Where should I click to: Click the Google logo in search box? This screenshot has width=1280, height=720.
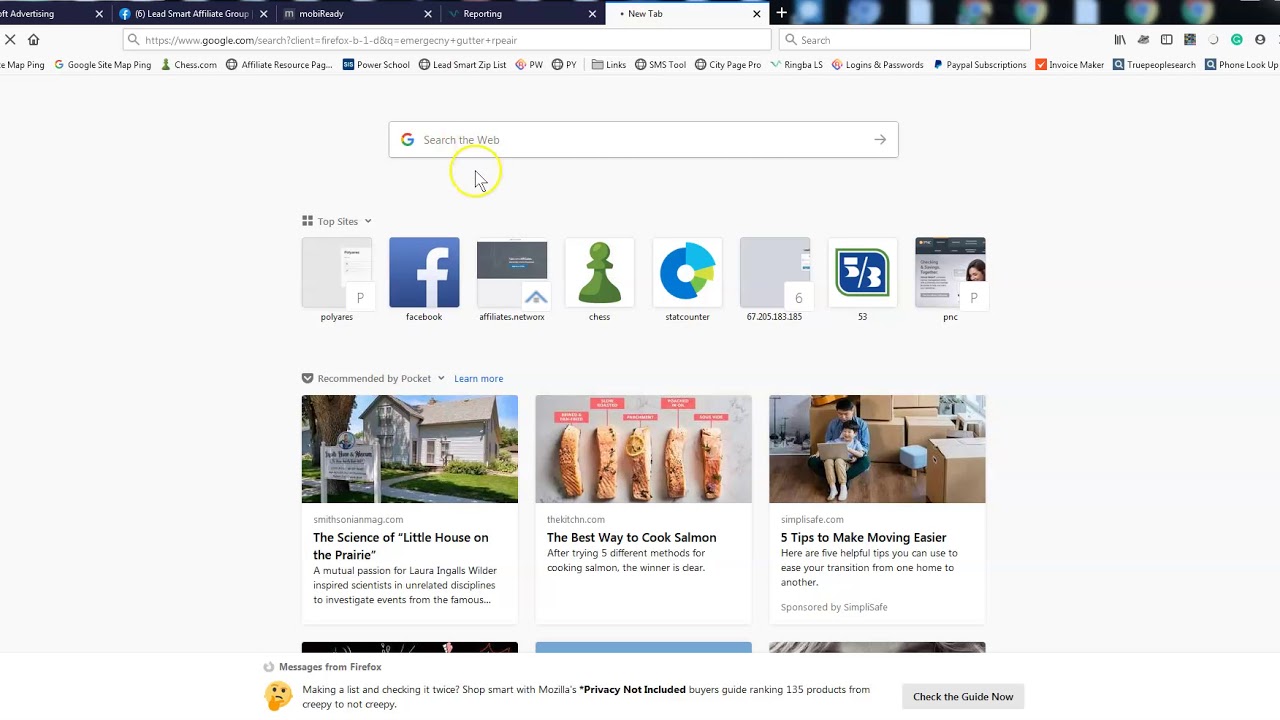(407, 140)
